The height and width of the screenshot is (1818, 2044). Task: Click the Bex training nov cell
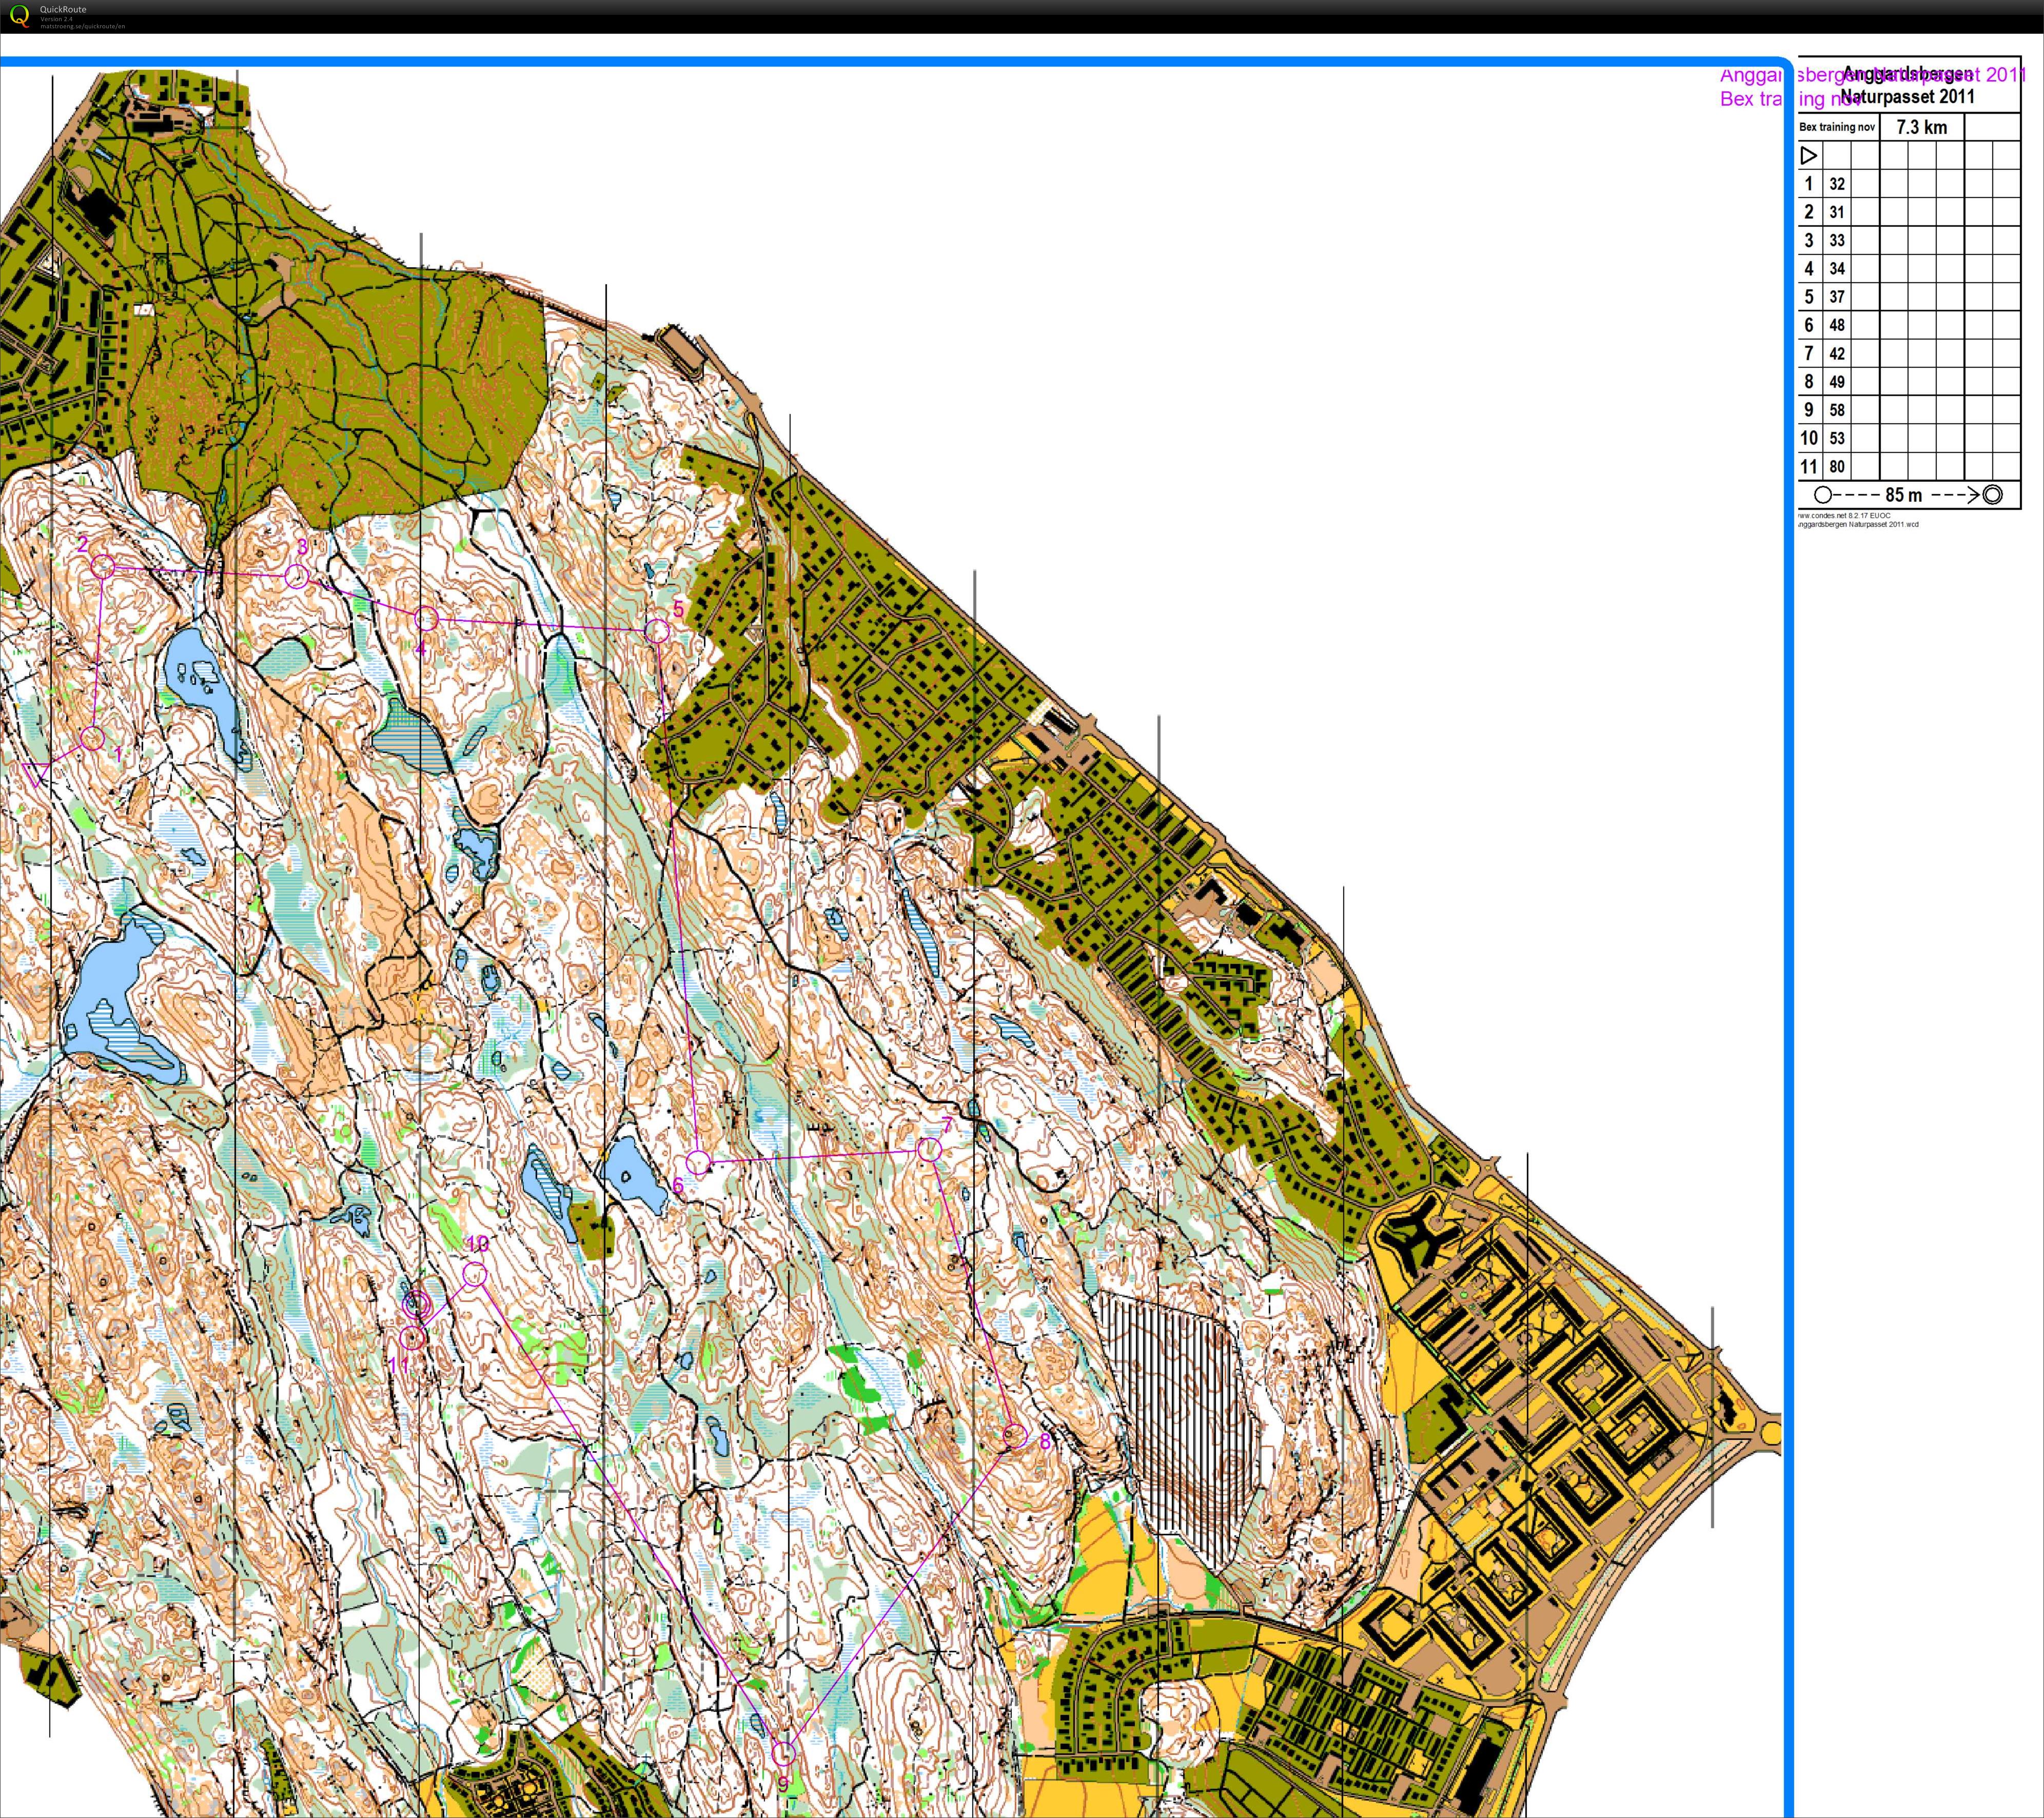click(x=1838, y=127)
